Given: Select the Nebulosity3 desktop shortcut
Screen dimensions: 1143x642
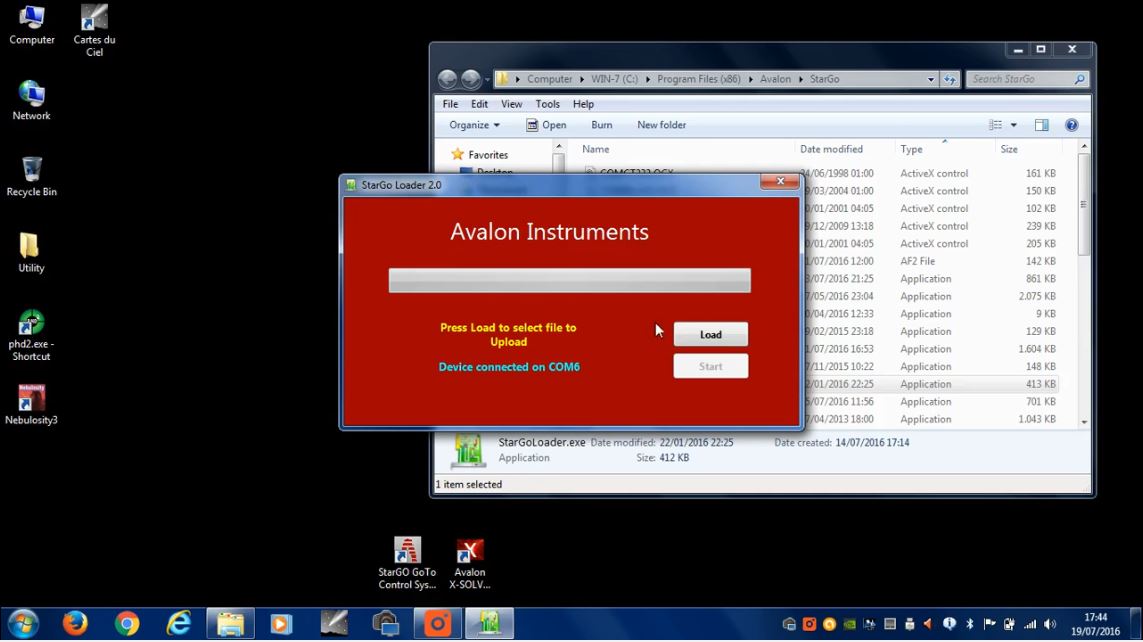Looking at the screenshot, I should pyautogui.click(x=31, y=404).
